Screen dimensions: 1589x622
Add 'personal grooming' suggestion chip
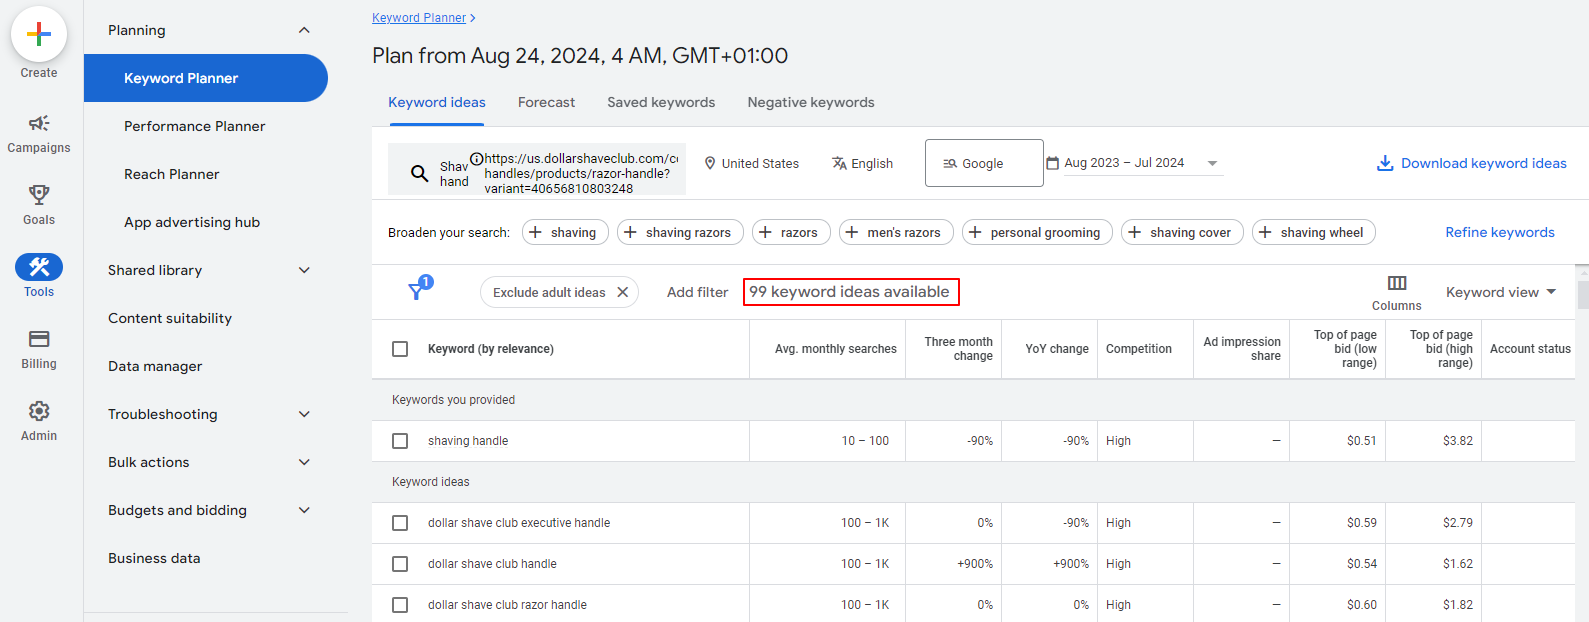[x=1037, y=232]
